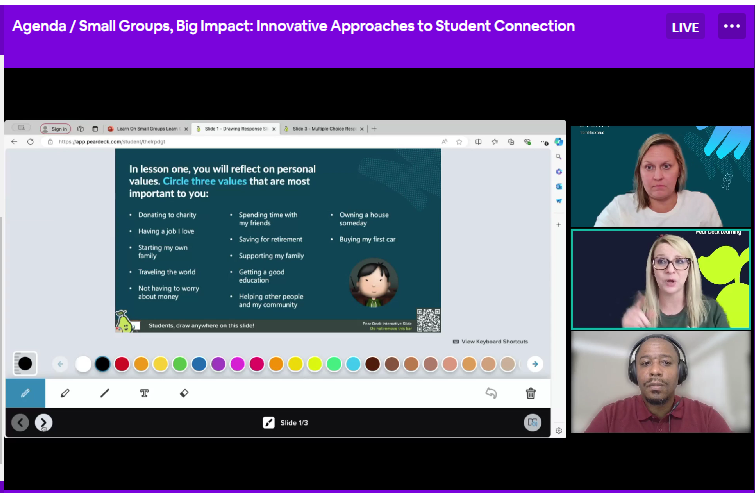Viewport: 755px width, 493px height.
Task: Pick the white color swatch
Action: pos(83,364)
